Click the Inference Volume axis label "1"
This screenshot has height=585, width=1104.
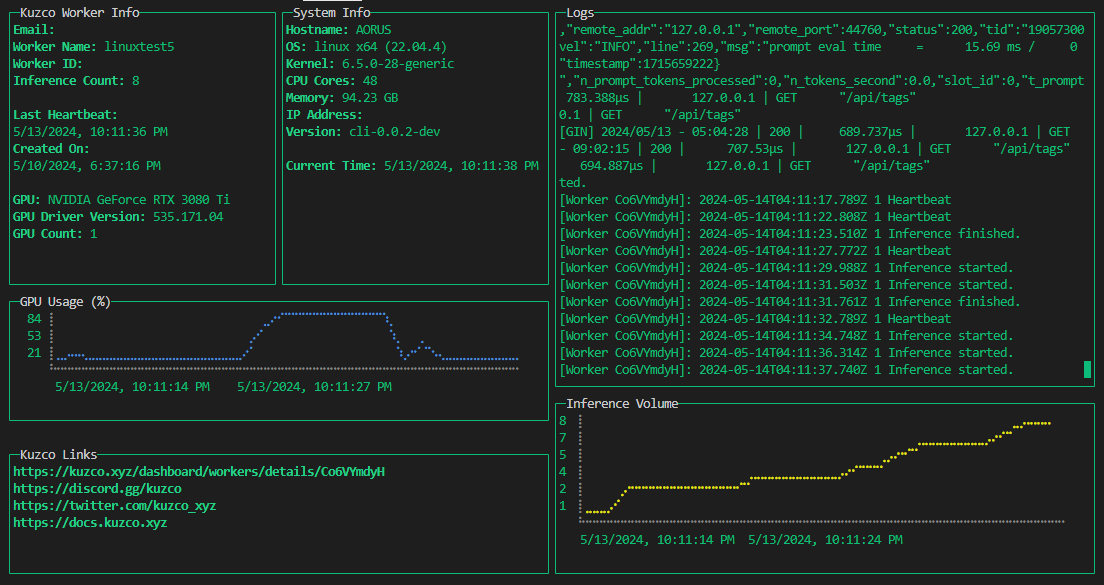pyautogui.click(x=563, y=505)
